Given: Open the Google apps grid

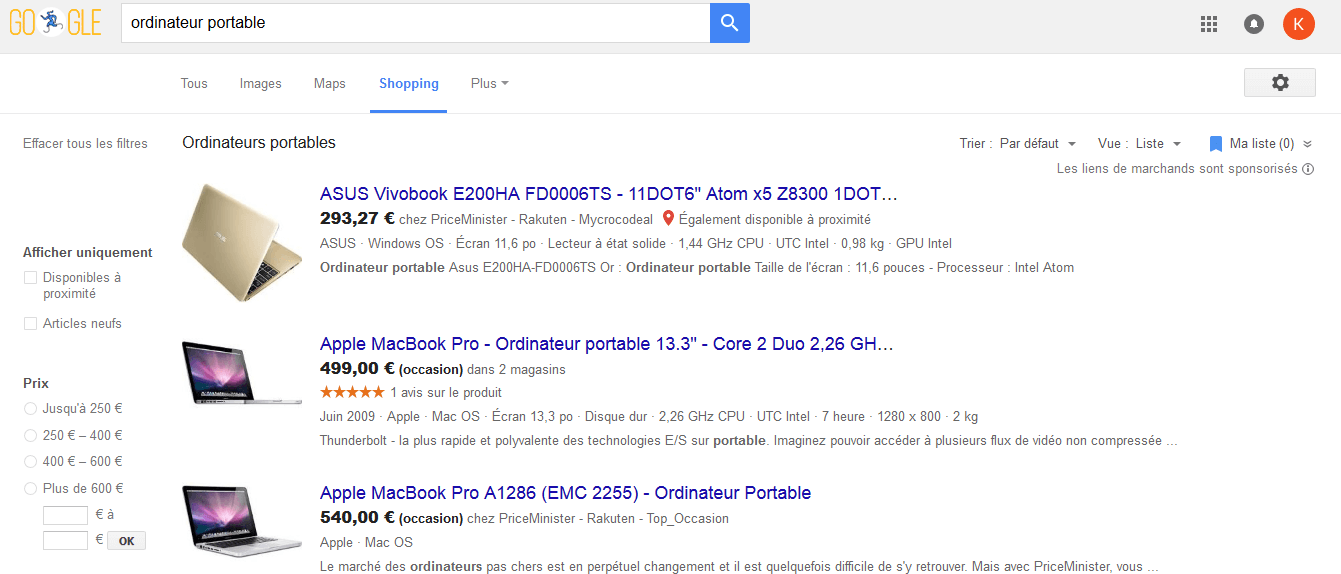Looking at the screenshot, I should (1209, 24).
